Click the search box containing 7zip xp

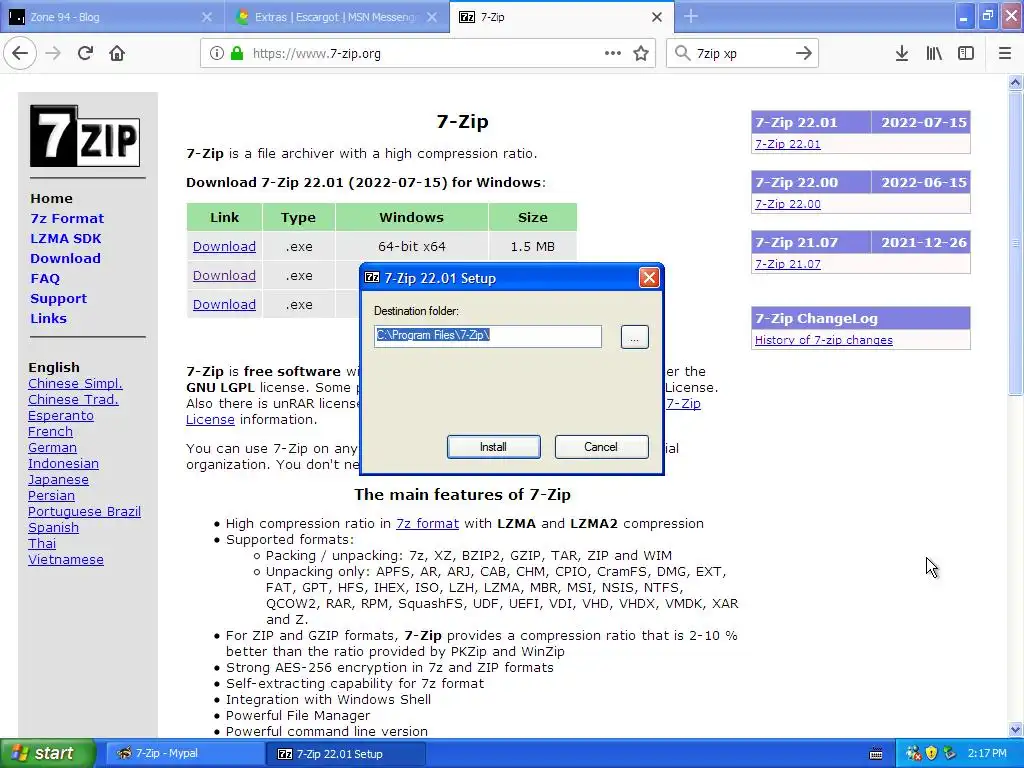click(742, 53)
